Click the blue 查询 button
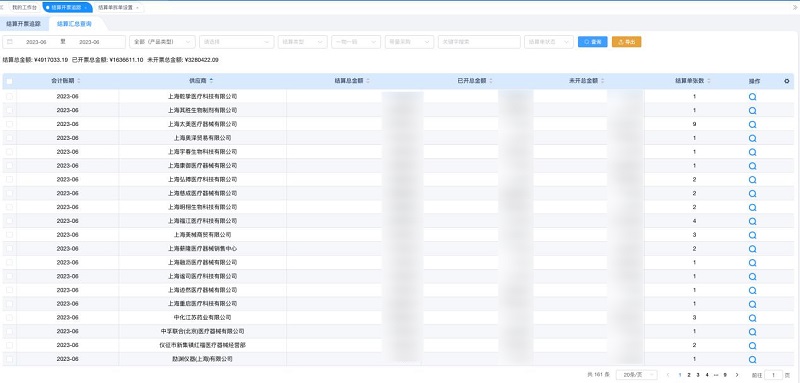This screenshot has width=800, height=383. 592,42
